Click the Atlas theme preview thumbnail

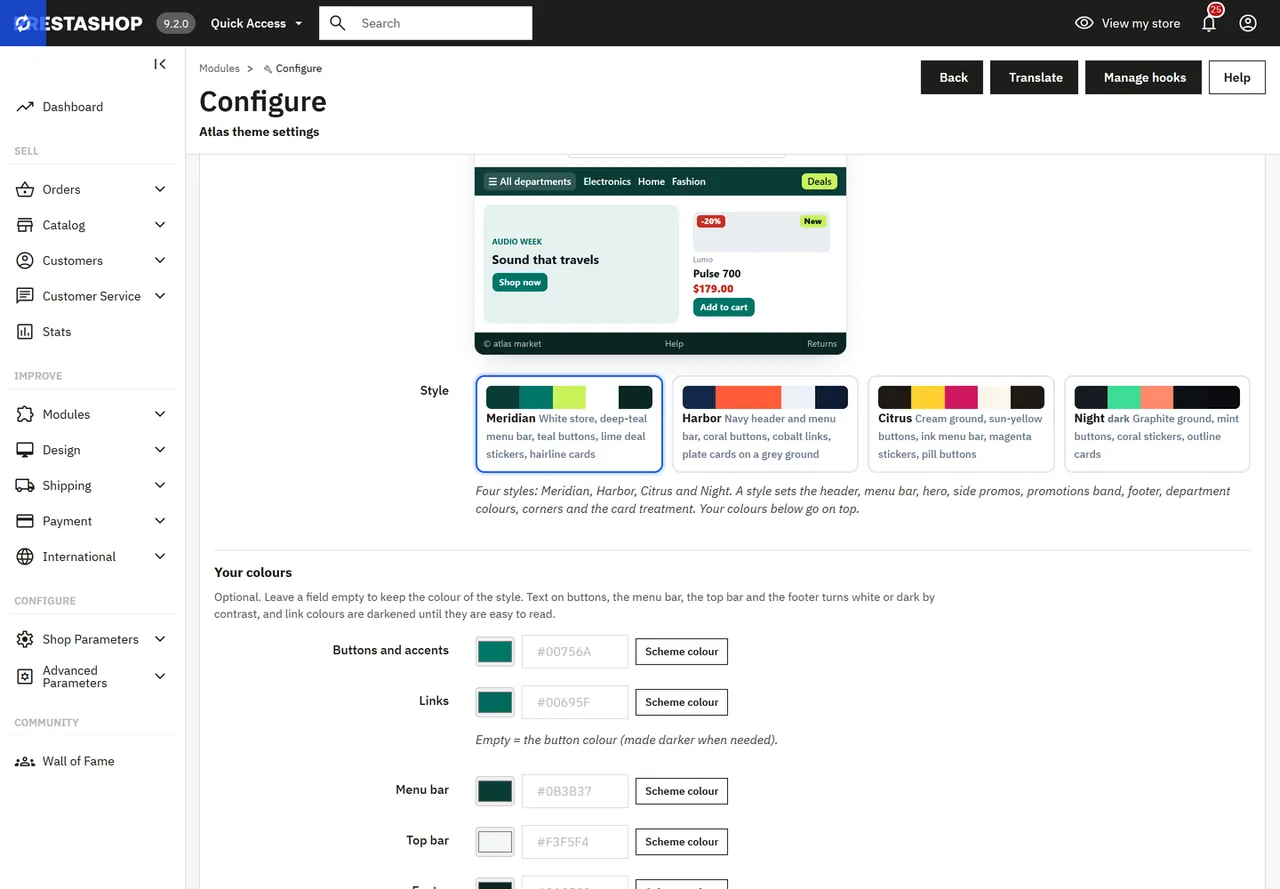click(x=660, y=255)
